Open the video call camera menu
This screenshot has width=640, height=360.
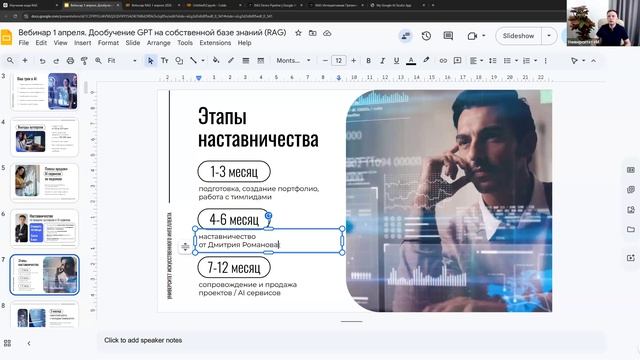click(476, 36)
